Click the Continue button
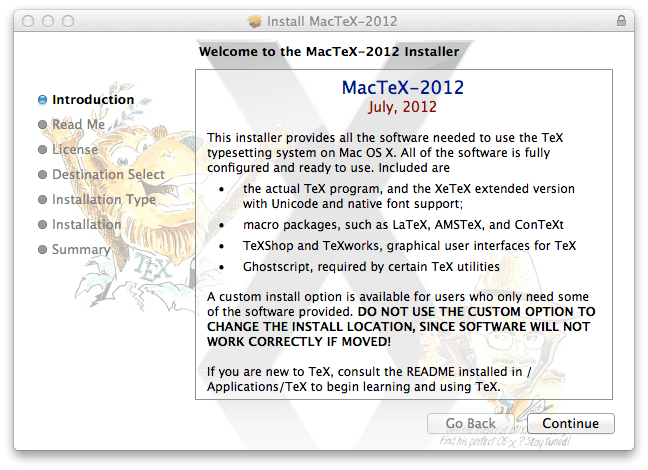Screen dimensions: 648x470 (571, 423)
